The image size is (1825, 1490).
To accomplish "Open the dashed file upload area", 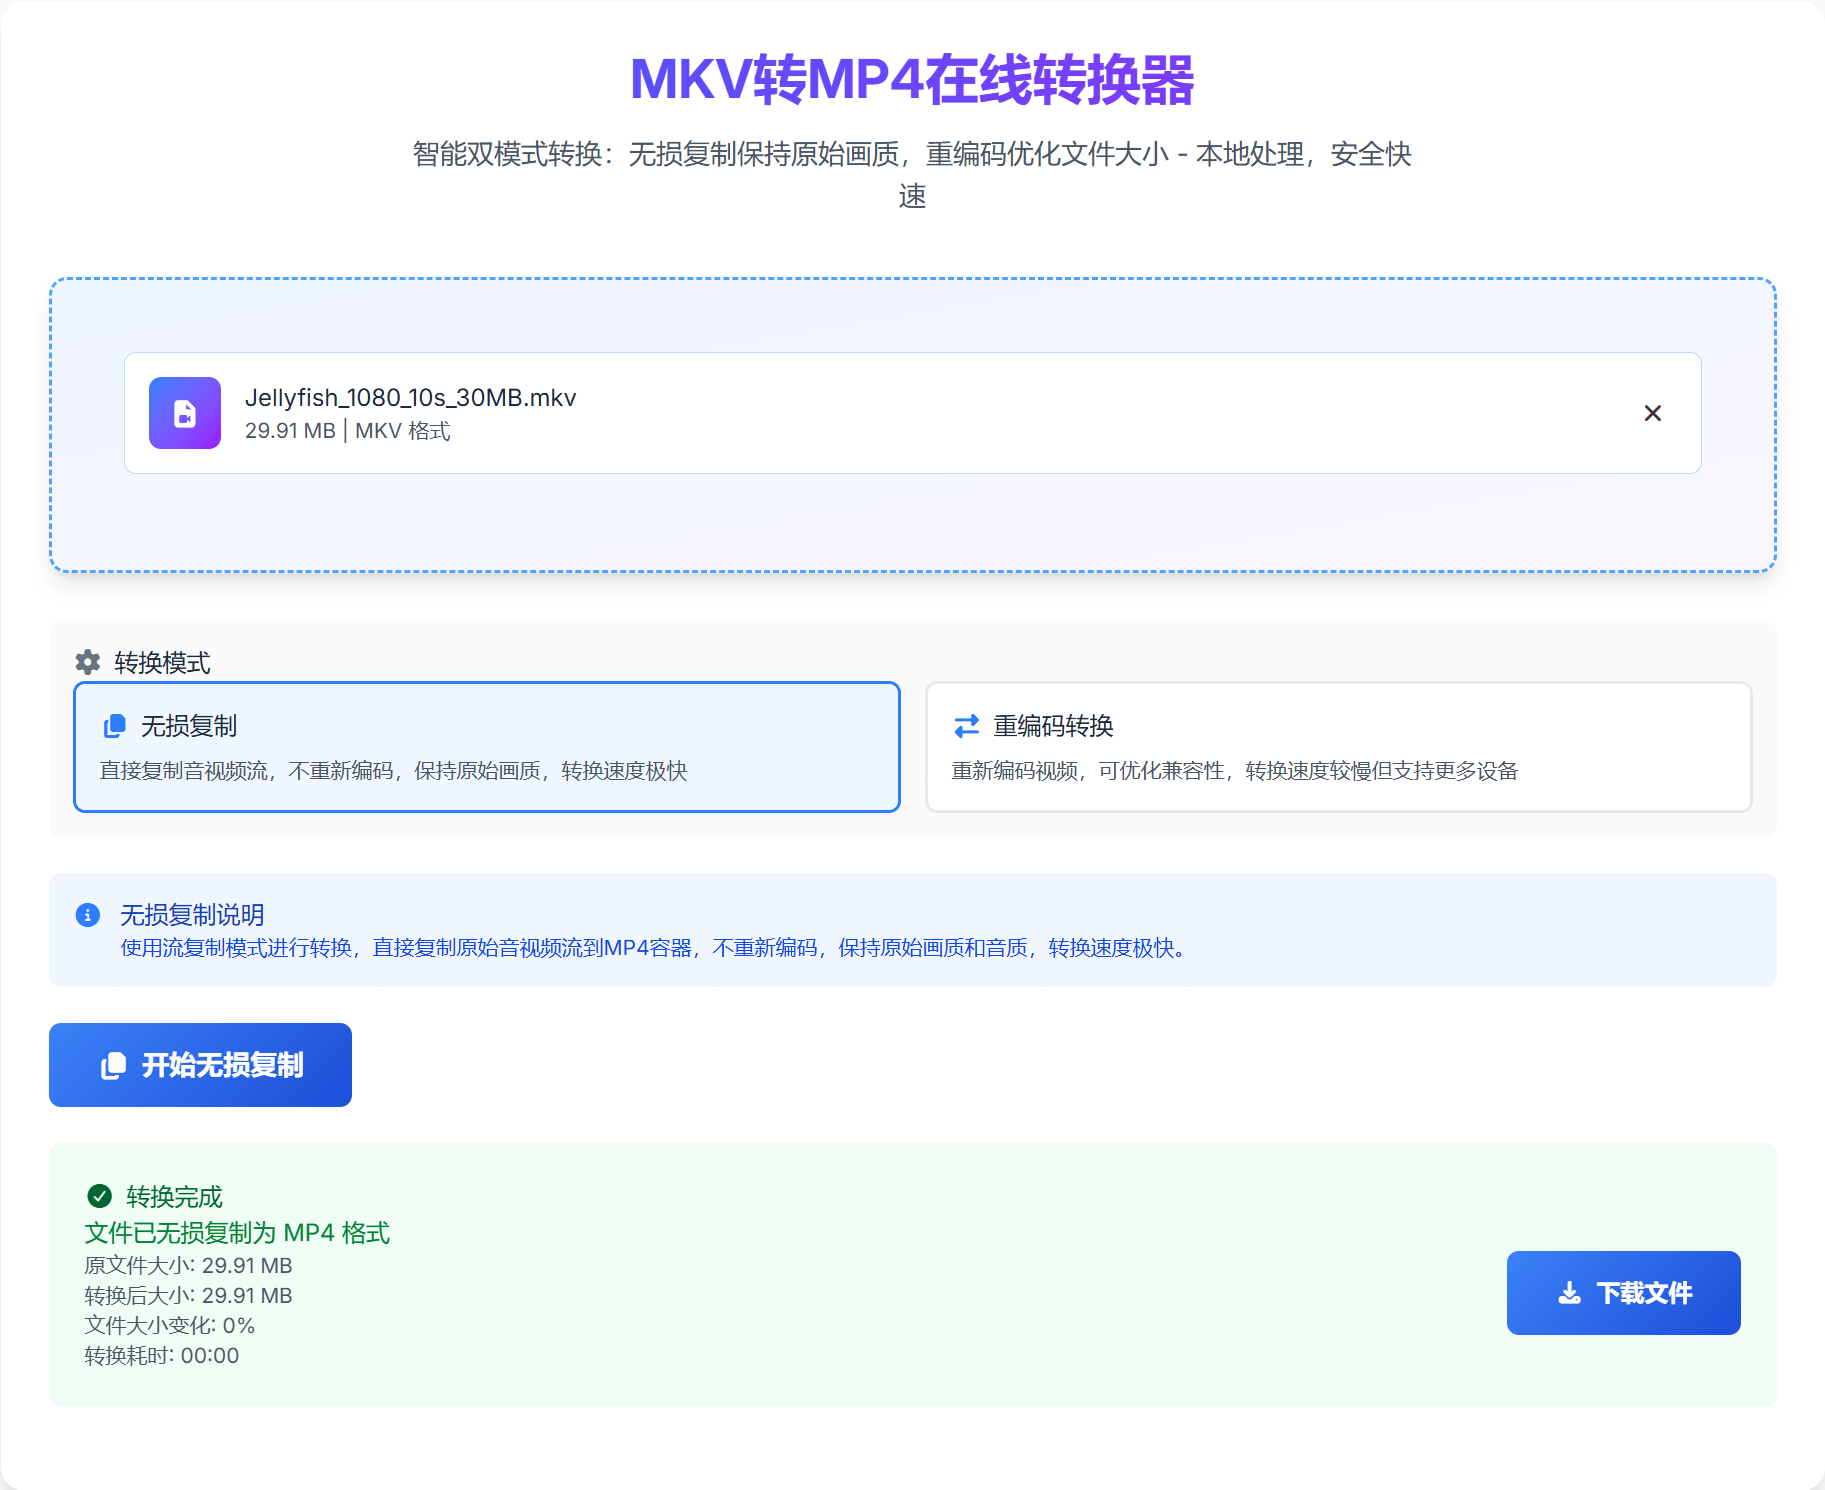I will 912,530.
